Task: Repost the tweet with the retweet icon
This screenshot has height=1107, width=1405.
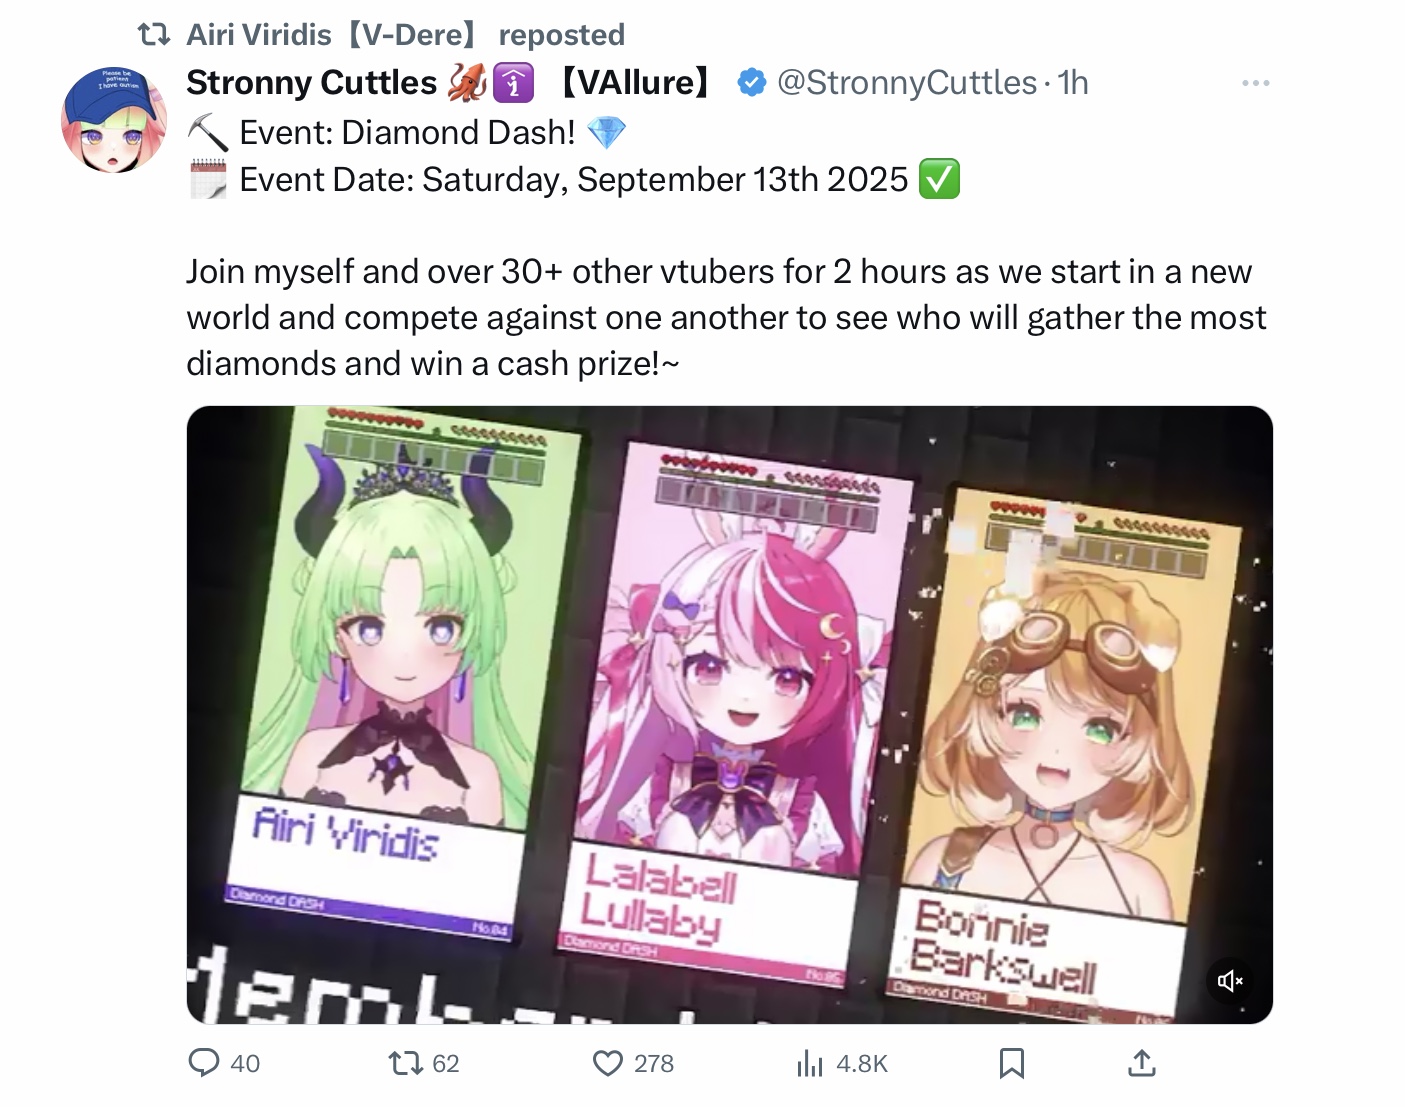Action: [404, 1062]
